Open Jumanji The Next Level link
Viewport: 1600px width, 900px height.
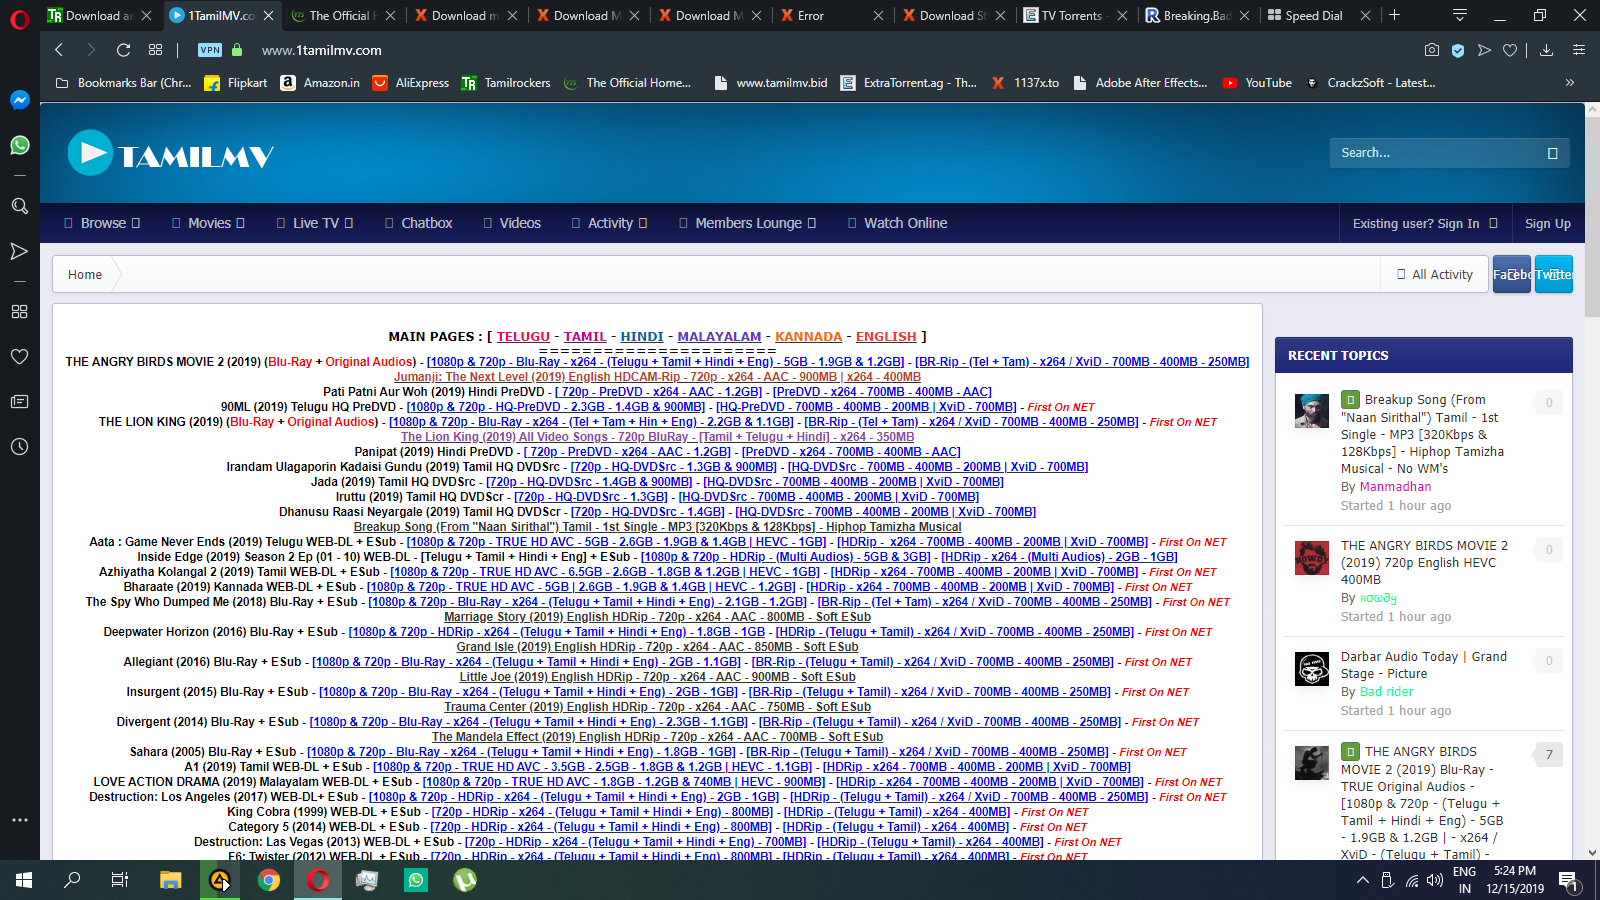657,377
